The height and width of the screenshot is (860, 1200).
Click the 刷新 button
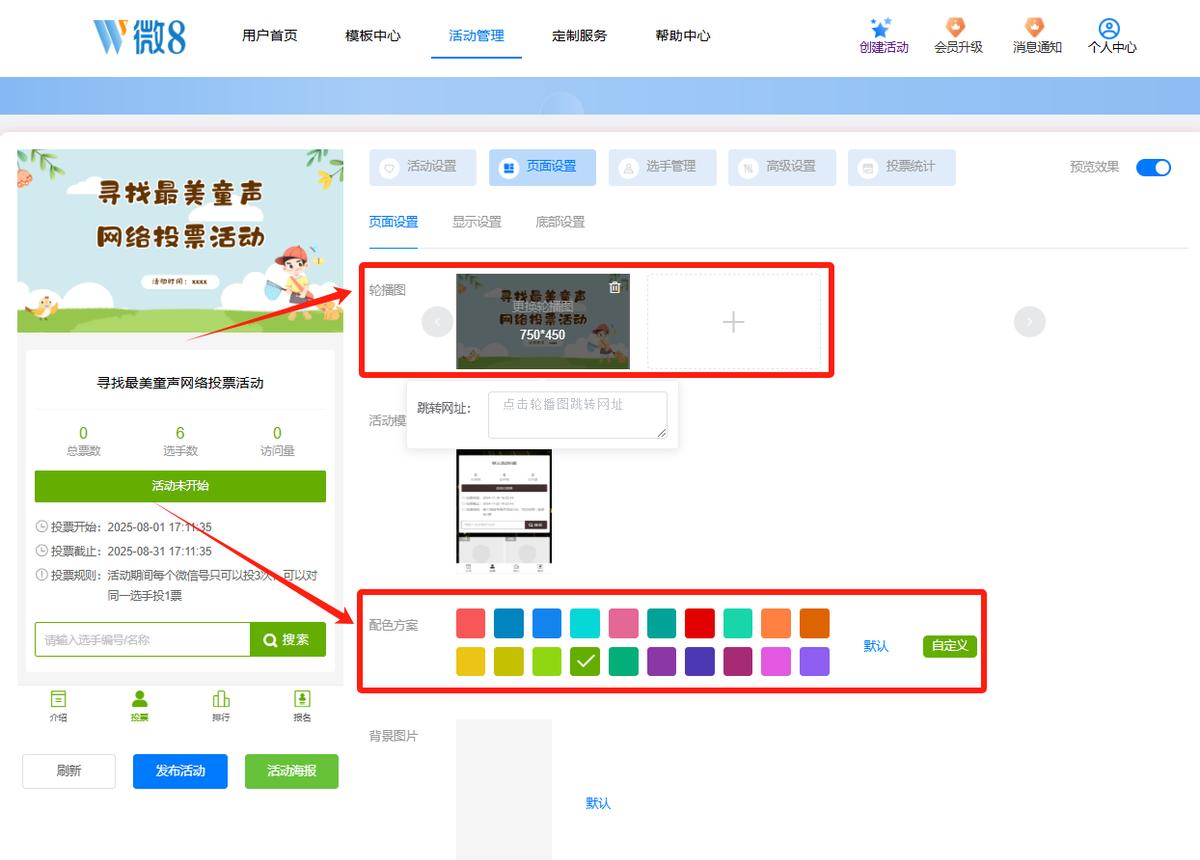69,771
